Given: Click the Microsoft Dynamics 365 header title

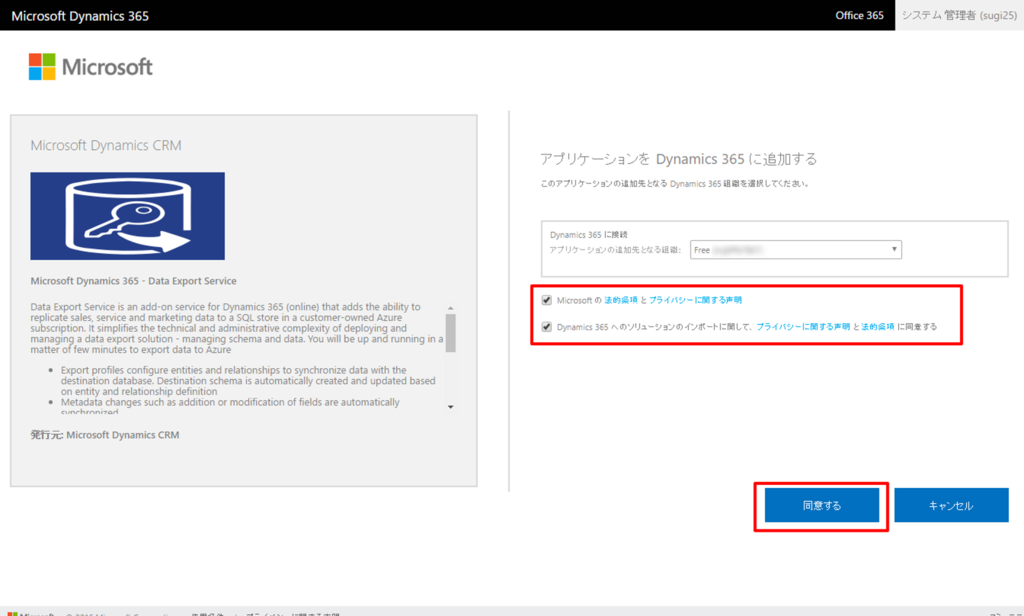Looking at the screenshot, I should 80,16.
